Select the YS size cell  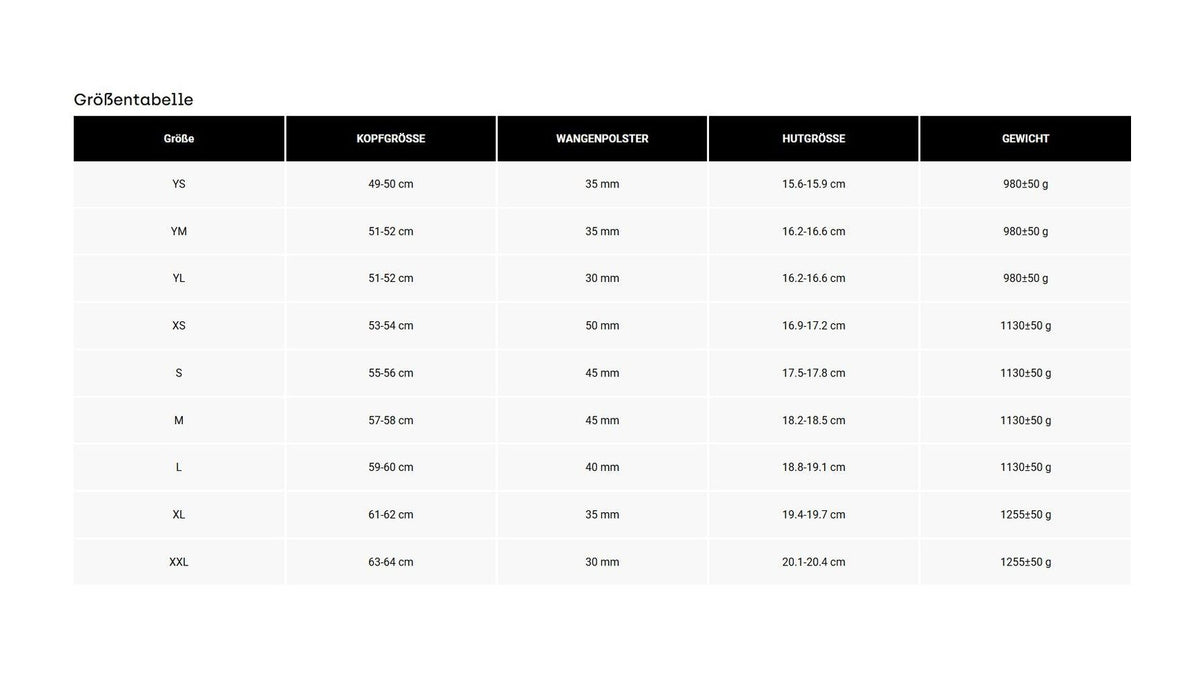pos(179,184)
